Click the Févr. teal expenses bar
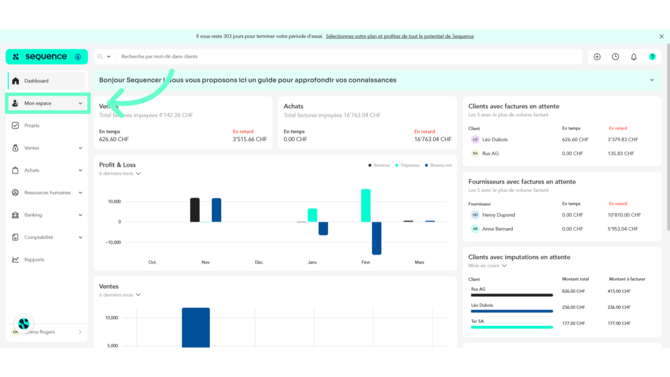670x377 pixels. tap(366, 206)
